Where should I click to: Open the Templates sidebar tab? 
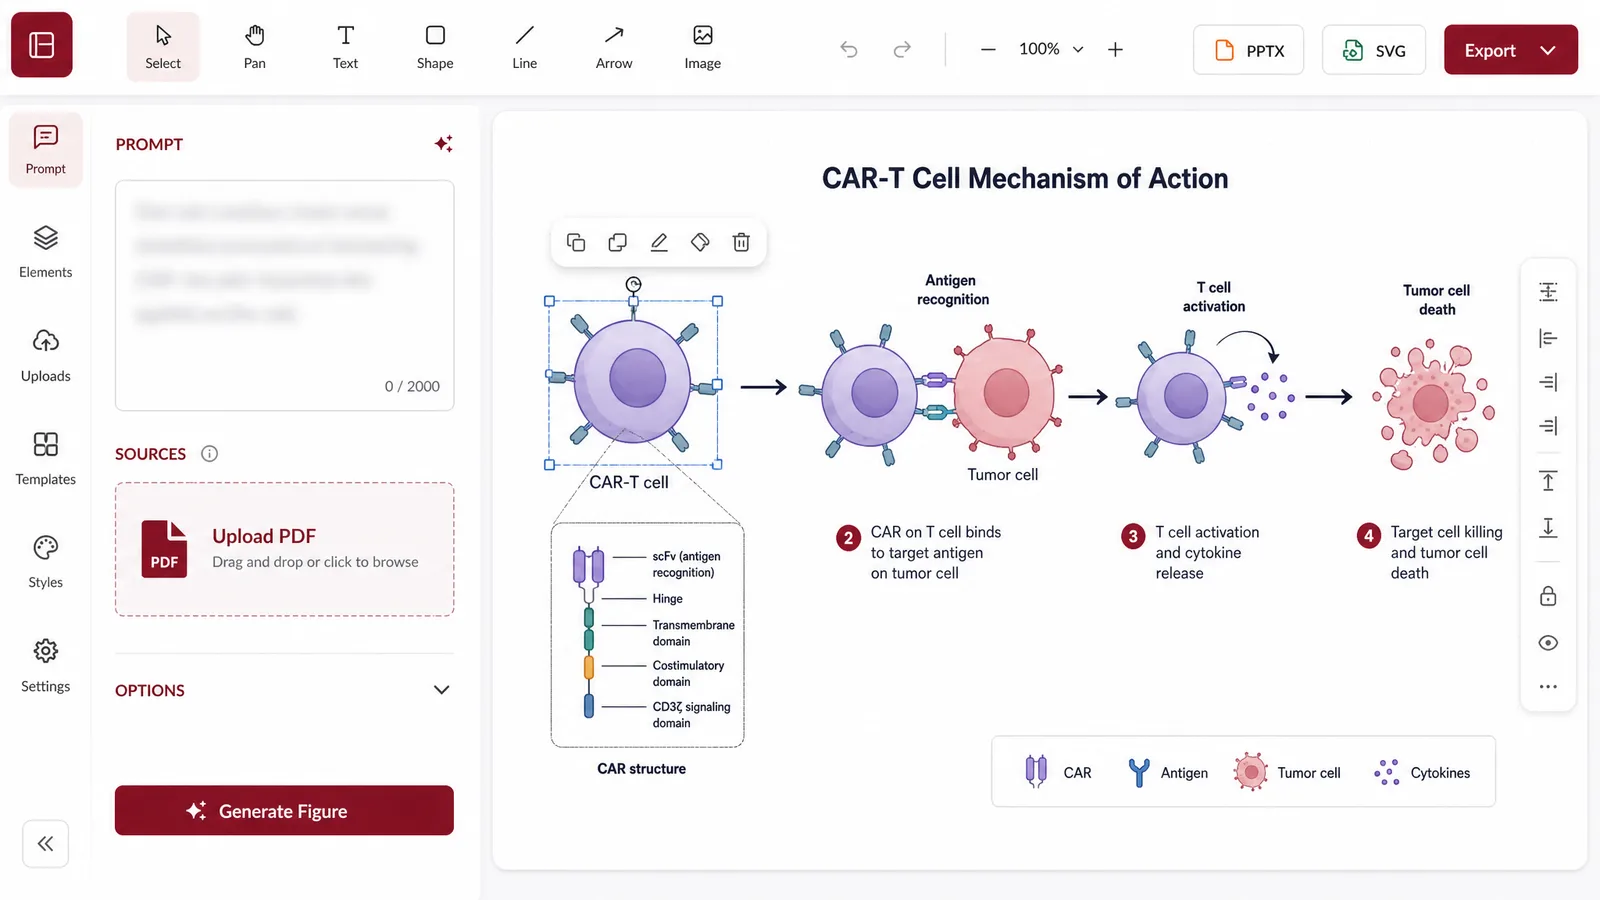(x=46, y=459)
